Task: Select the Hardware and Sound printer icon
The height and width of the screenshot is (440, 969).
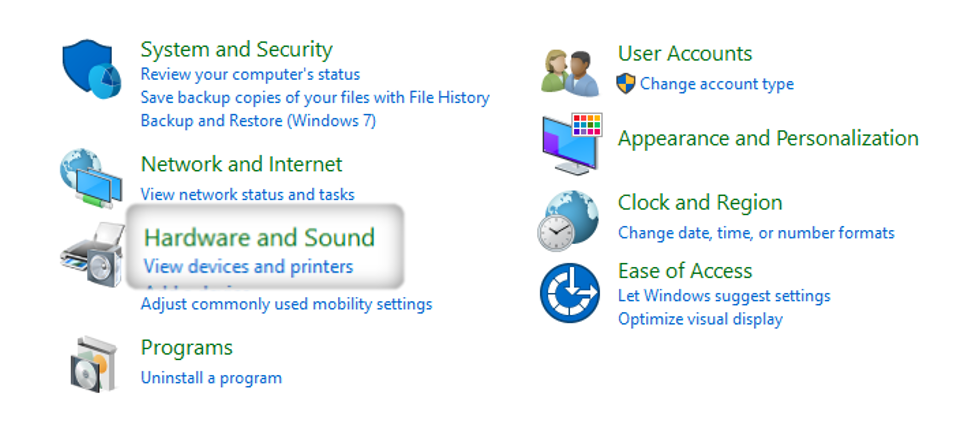Action: click(x=93, y=254)
